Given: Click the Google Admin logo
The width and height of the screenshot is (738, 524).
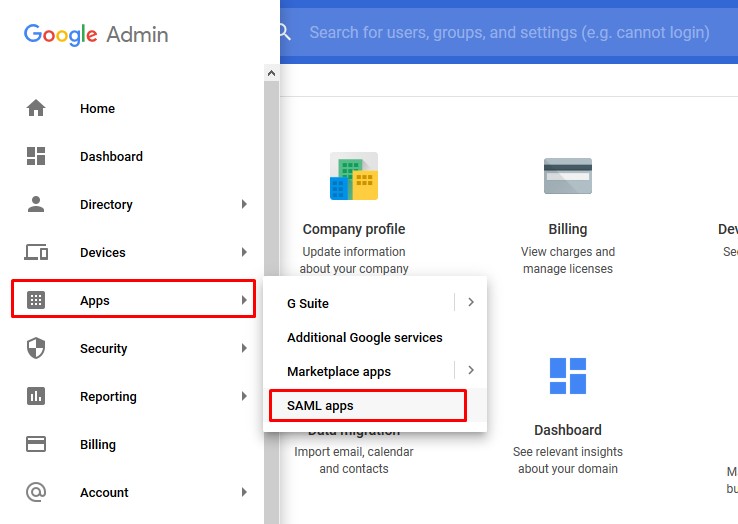Looking at the screenshot, I should coord(96,34).
